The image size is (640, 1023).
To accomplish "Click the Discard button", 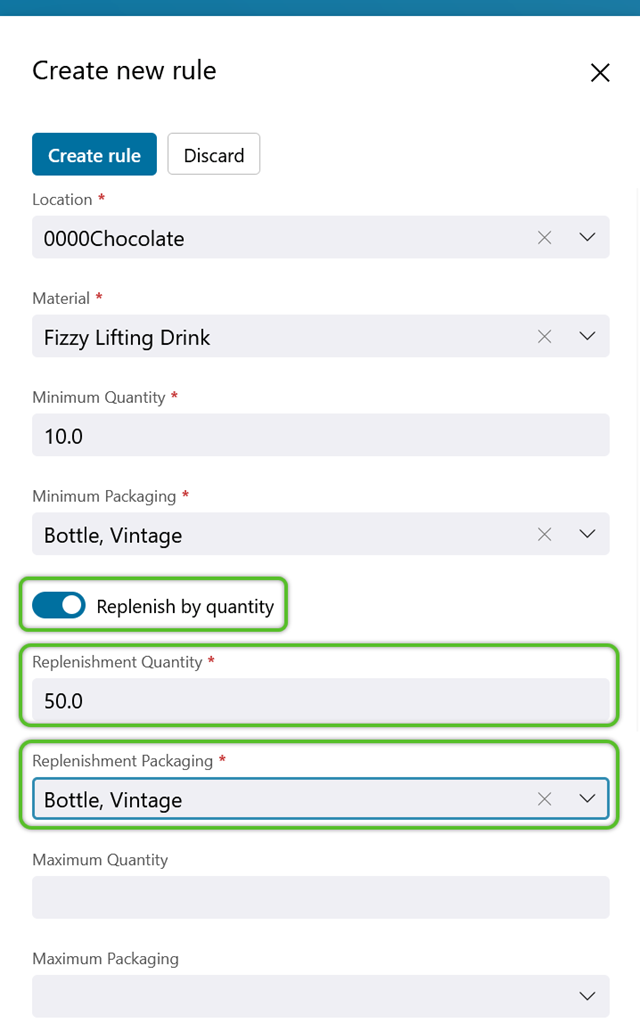I will coord(214,155).
